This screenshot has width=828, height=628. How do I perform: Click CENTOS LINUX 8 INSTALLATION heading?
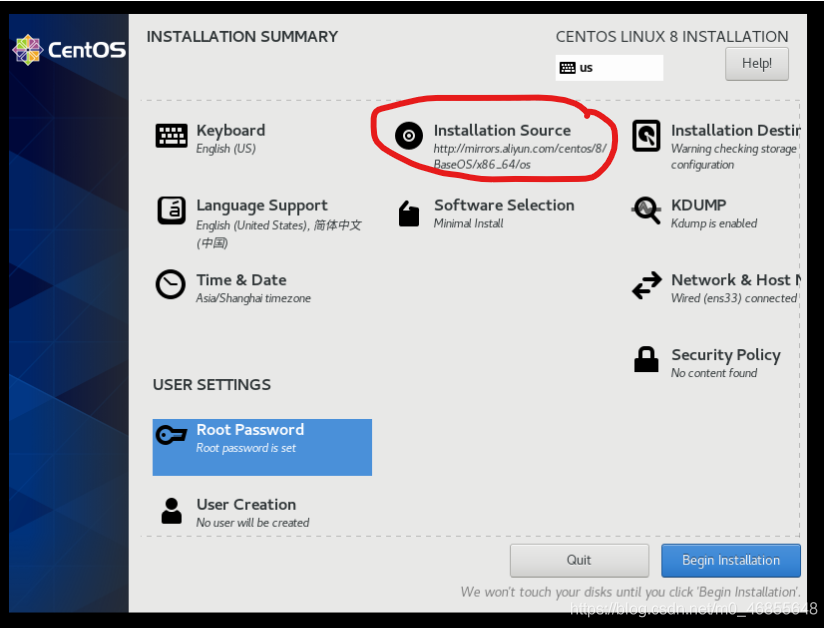point(672,36)
